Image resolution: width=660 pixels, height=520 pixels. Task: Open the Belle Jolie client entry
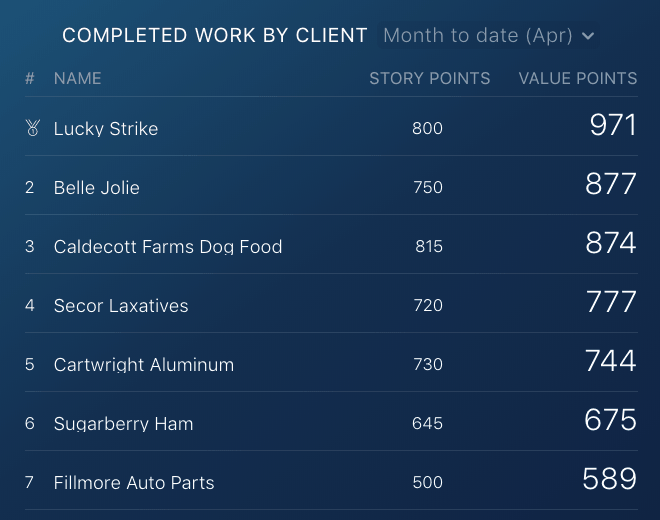(96, 187)
